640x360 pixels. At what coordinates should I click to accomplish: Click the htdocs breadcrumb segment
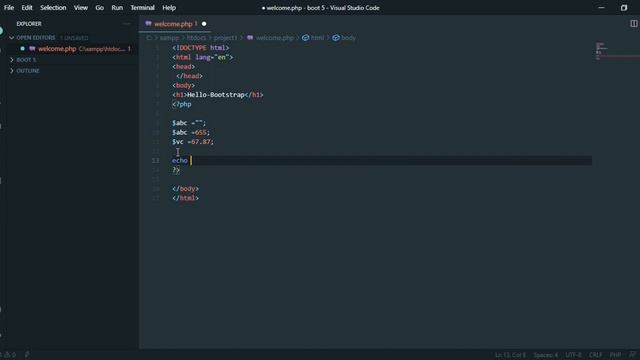coord(196,38)
